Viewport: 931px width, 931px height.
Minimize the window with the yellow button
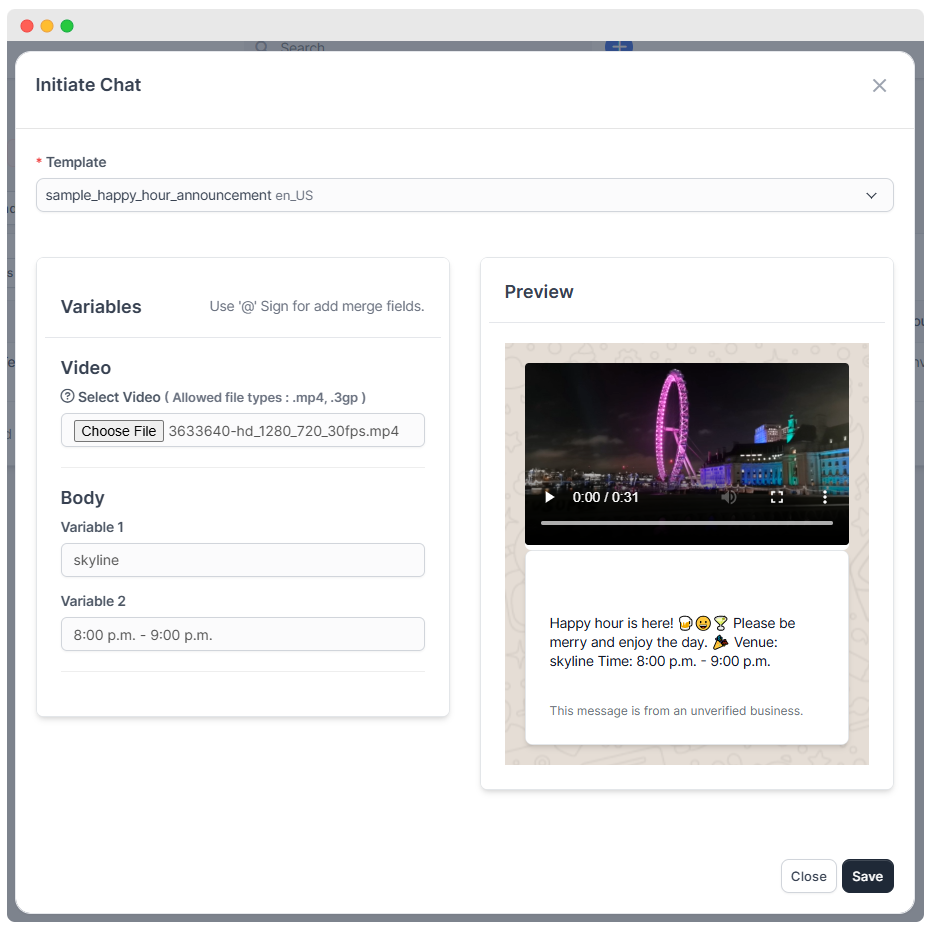tap(47, 26)
